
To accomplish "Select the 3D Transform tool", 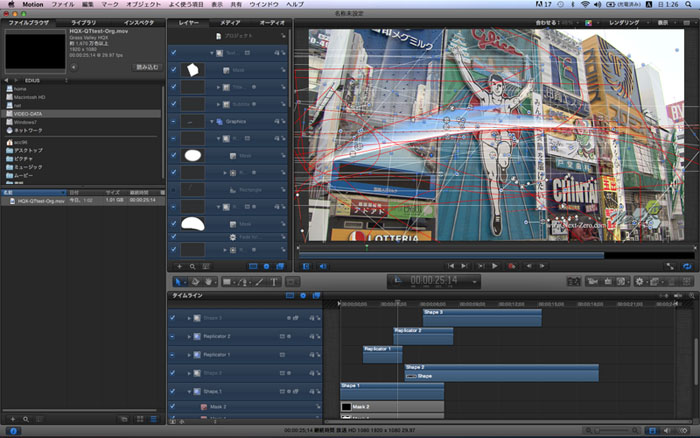I will click(195, 282).
